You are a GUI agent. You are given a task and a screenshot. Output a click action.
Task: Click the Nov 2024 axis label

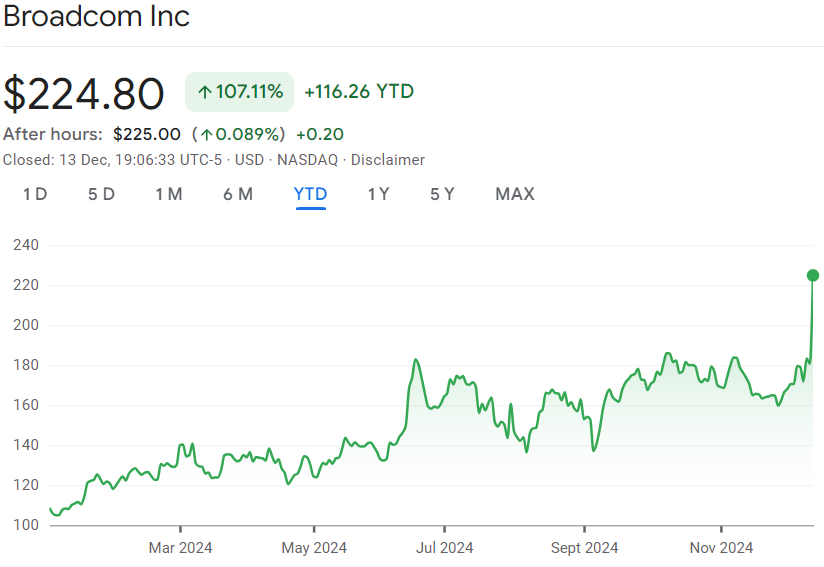(x=721, y=548)
